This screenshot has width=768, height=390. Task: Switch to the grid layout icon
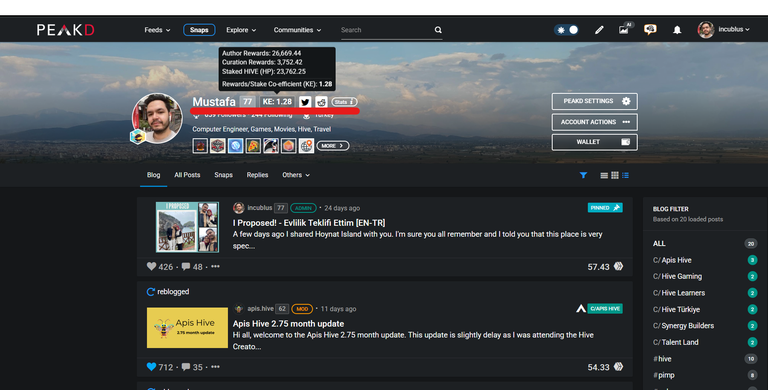click(615, 175)
